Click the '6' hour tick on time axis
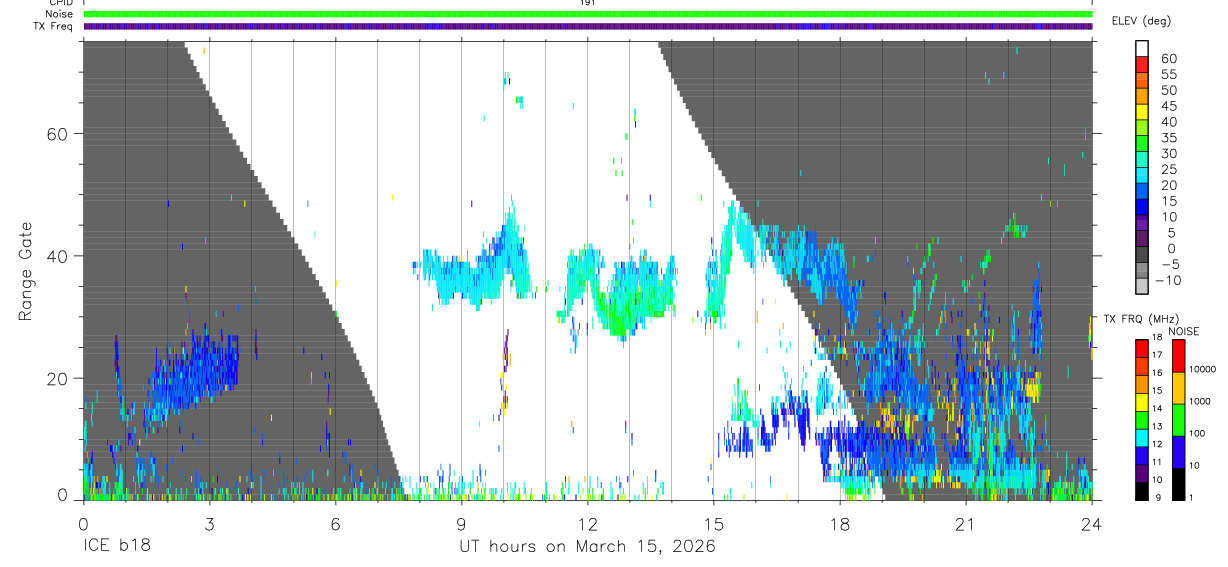 pos(335,524)
